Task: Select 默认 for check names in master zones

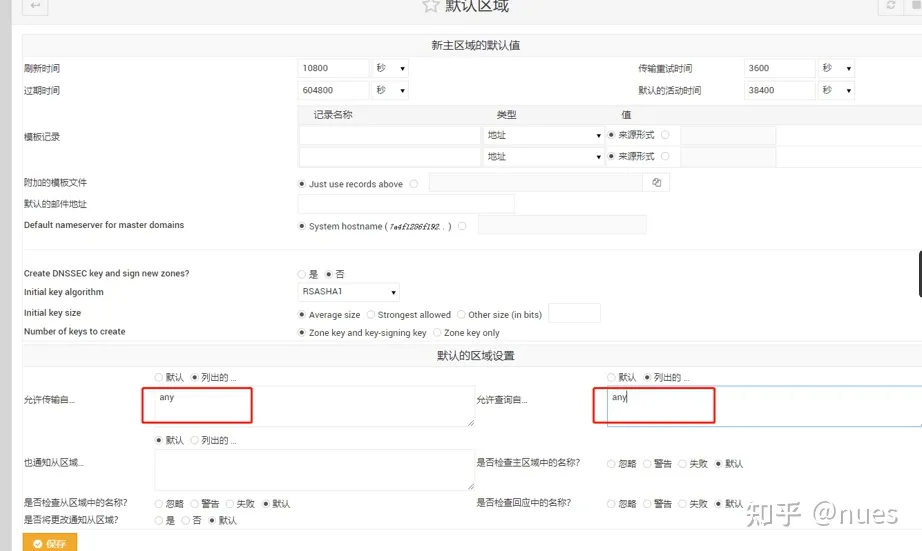Action: (x=718, y=463)
